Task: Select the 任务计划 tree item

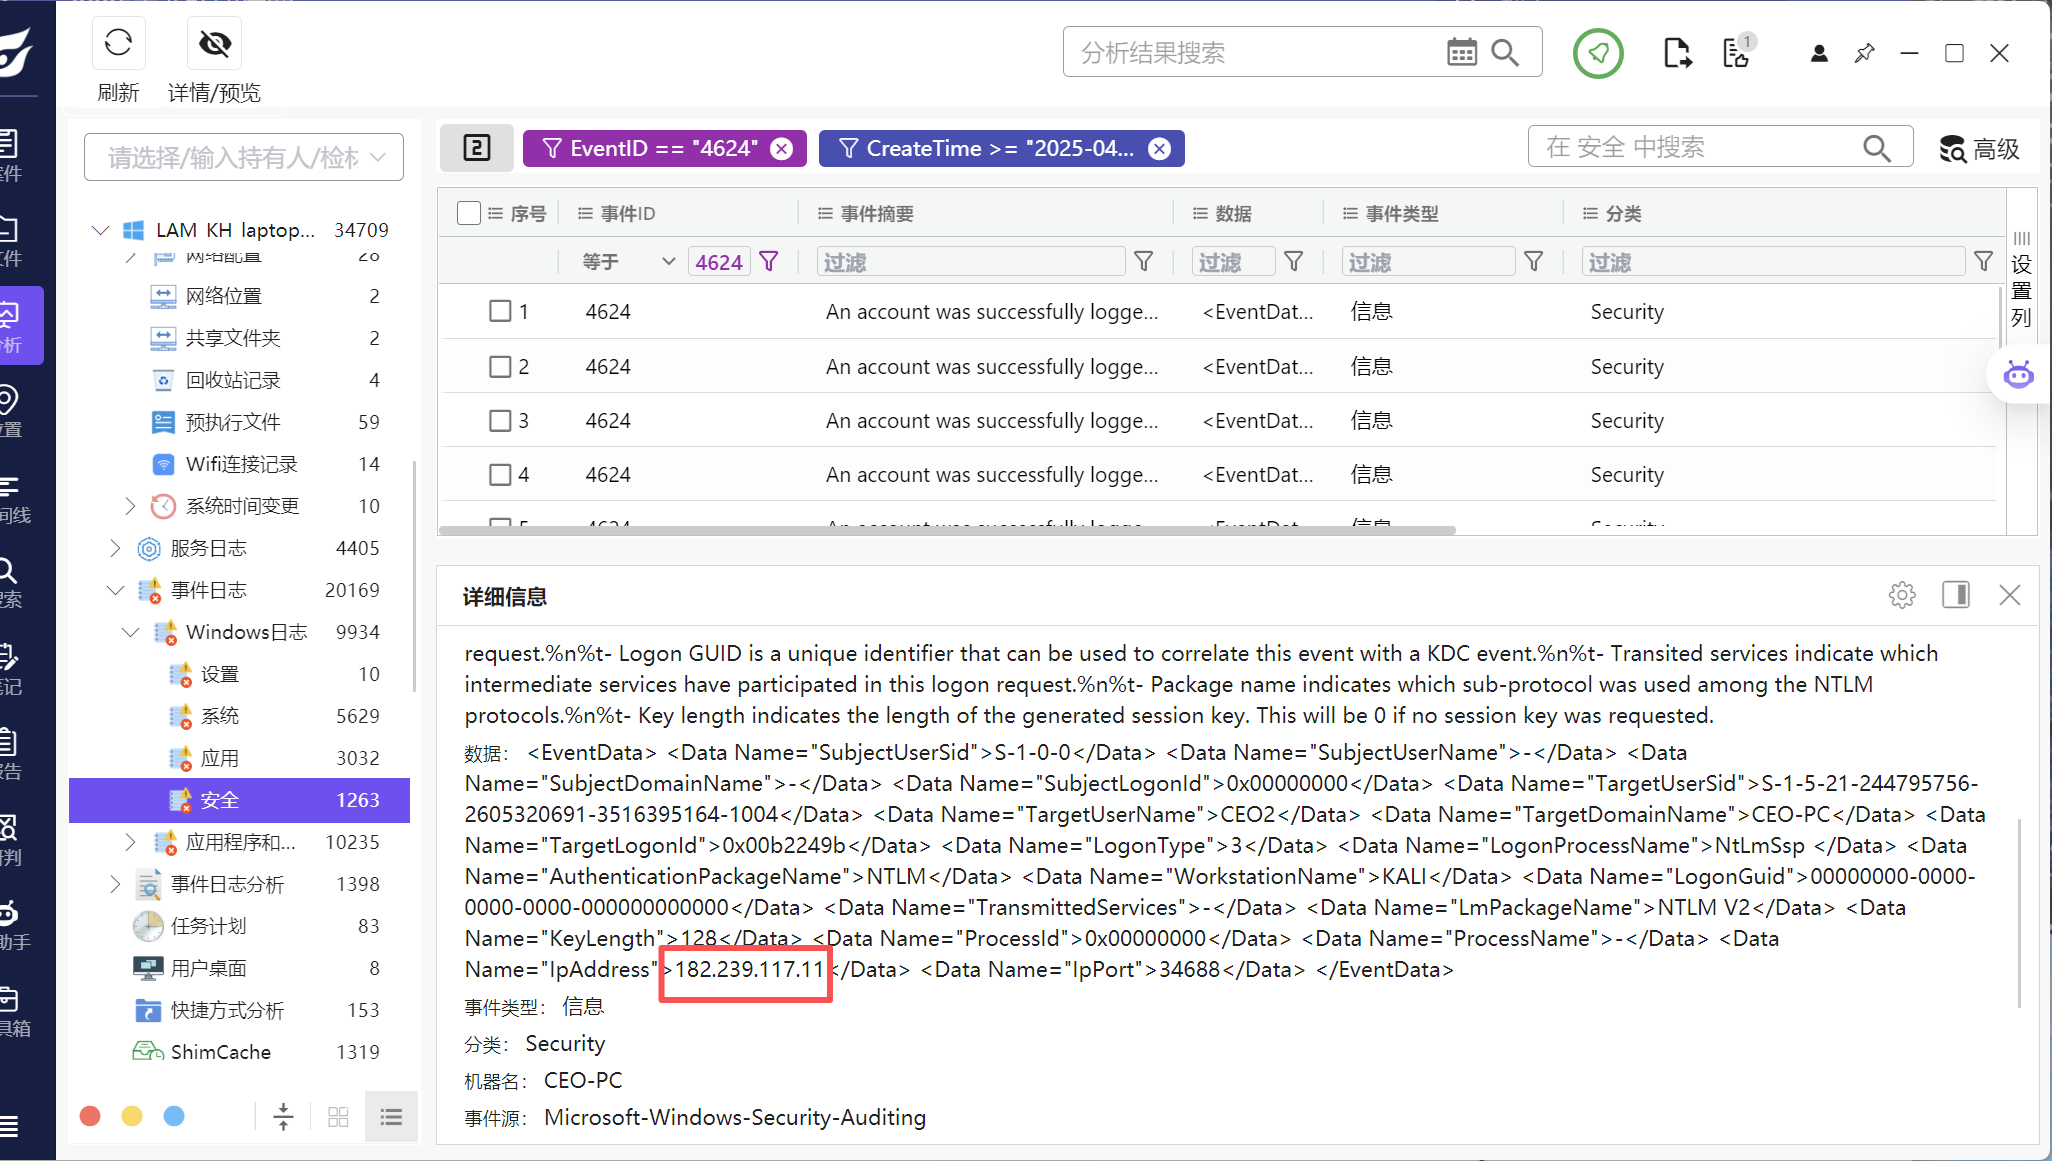Action: pyautogui.click(x=208, y=926)
